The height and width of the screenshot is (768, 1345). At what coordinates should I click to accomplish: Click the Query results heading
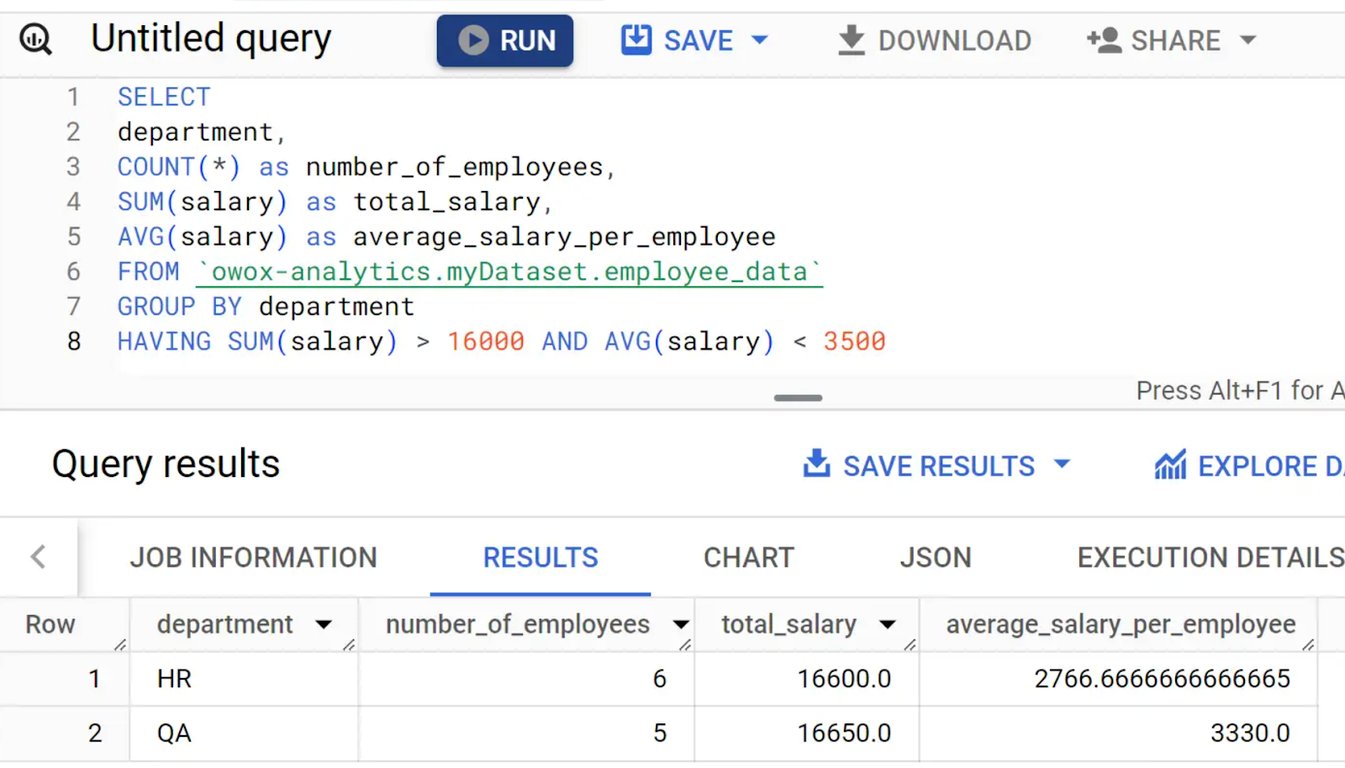[x=166, y=464]
